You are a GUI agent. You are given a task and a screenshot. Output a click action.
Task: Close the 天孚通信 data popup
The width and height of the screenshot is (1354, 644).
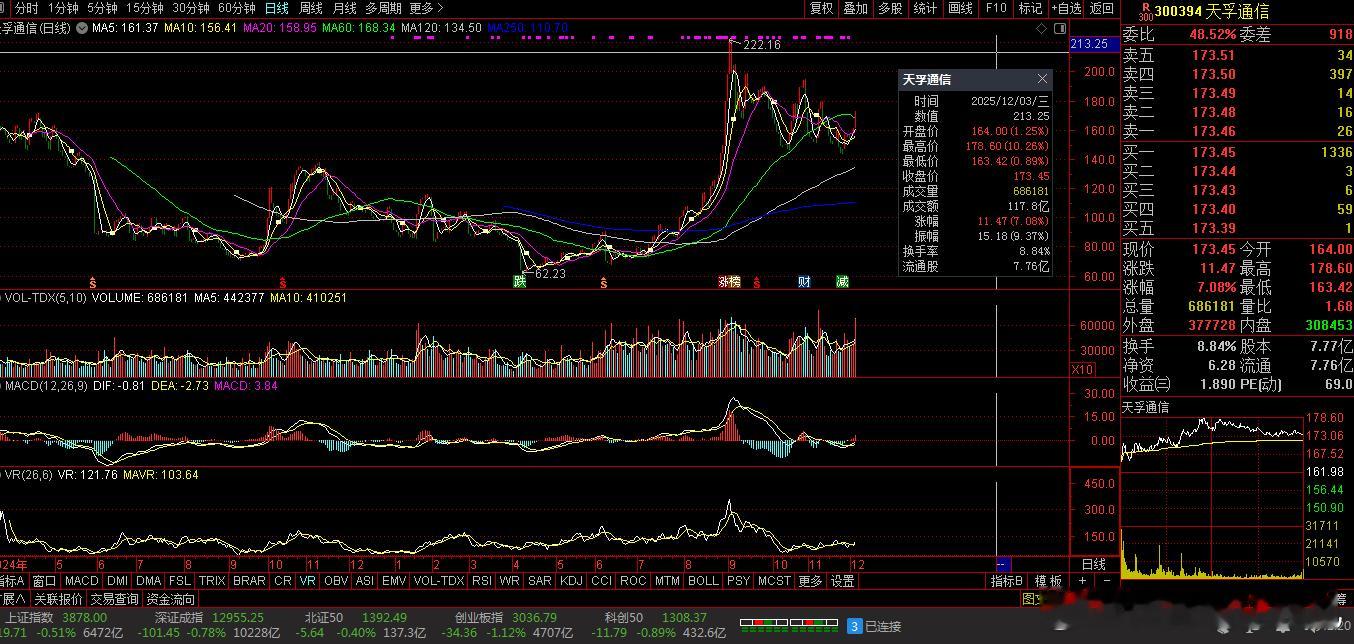tap(1042, 79)
